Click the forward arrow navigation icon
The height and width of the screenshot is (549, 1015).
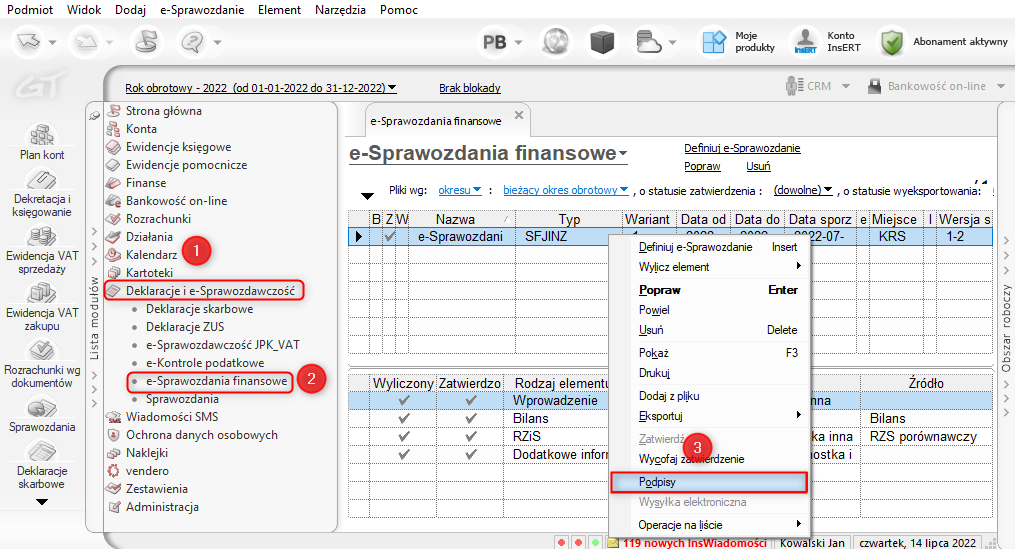[85, 42]
